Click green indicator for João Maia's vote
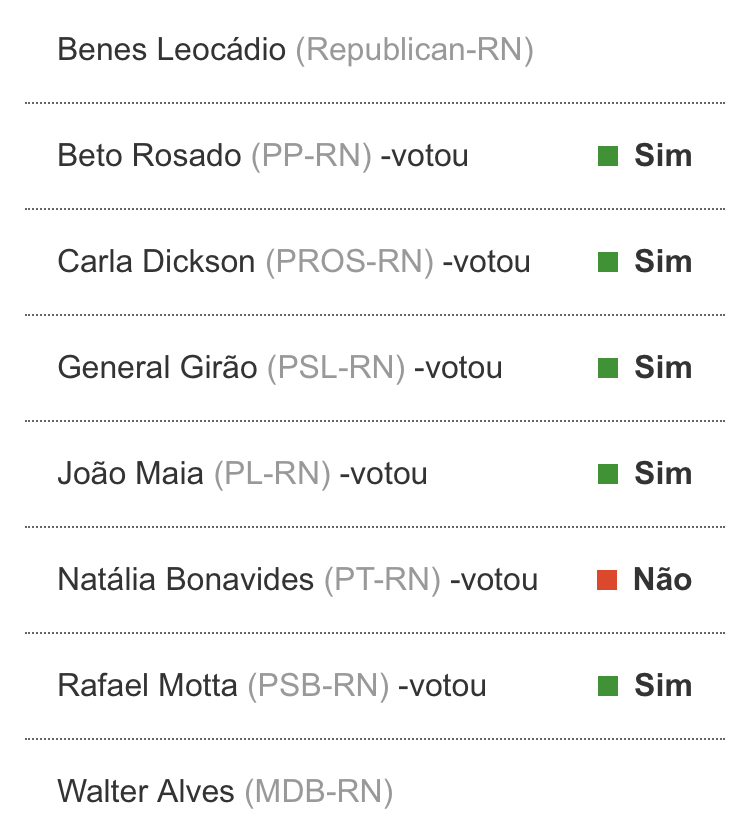This screenshot has width=753, height=839. click(x=607, y=474)
